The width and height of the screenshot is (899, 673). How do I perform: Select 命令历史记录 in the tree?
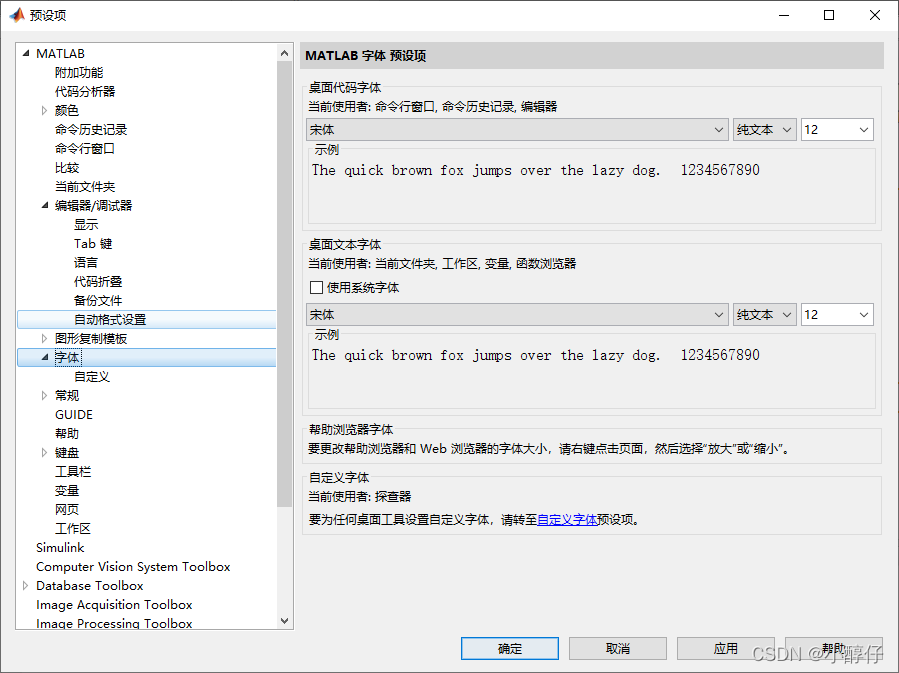point(91,130)
